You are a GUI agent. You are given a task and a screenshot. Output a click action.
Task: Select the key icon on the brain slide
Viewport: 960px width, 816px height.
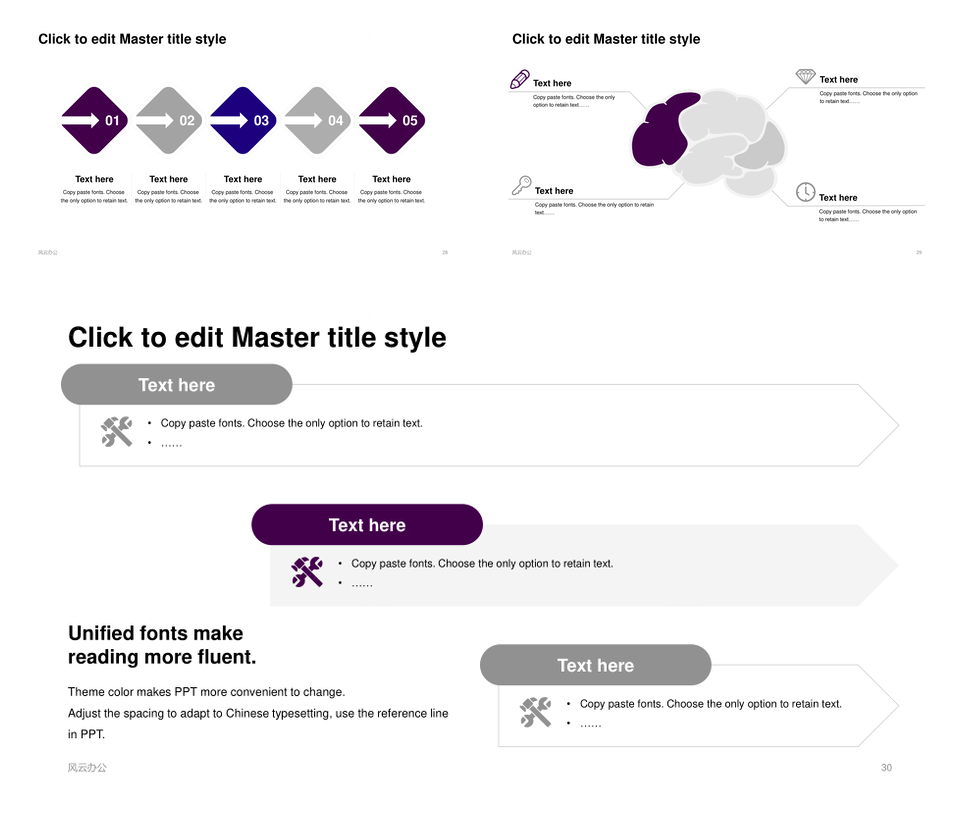[521, 185]
